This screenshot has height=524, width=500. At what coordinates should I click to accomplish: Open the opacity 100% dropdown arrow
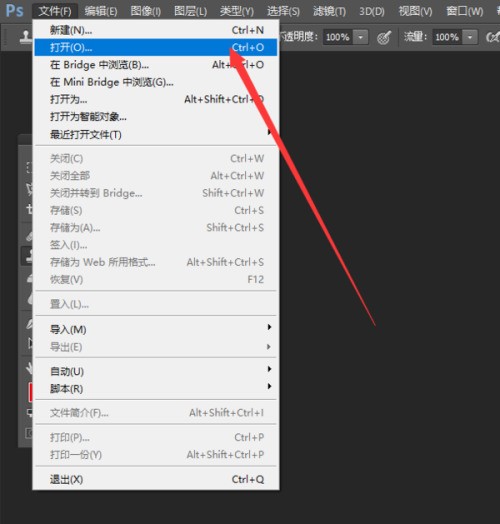point(361,37)
